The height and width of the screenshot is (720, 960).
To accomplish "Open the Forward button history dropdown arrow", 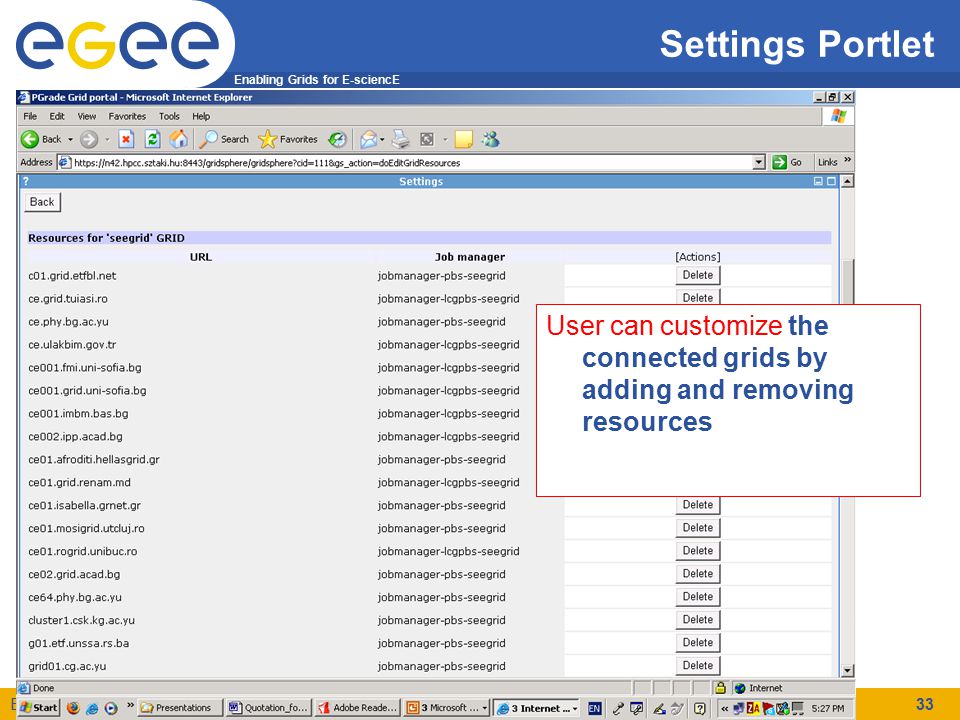I will (x=107, y=140).
